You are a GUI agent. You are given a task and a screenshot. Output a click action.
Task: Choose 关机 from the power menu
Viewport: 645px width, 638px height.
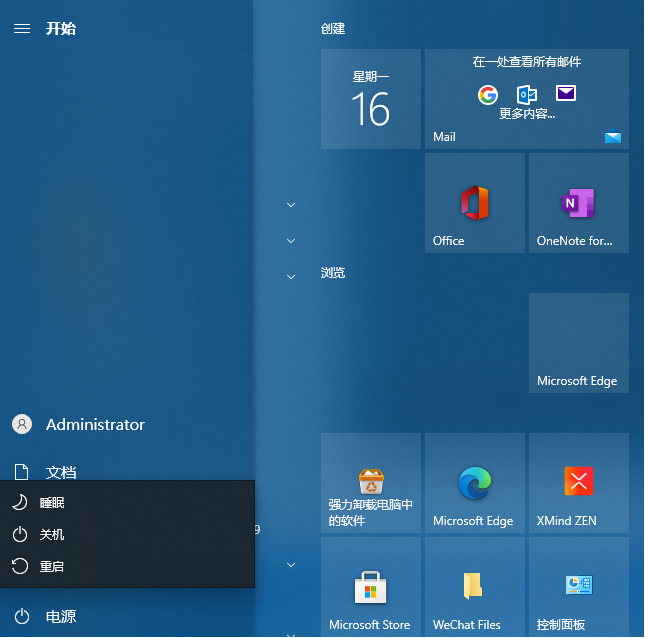coord(127,534)
